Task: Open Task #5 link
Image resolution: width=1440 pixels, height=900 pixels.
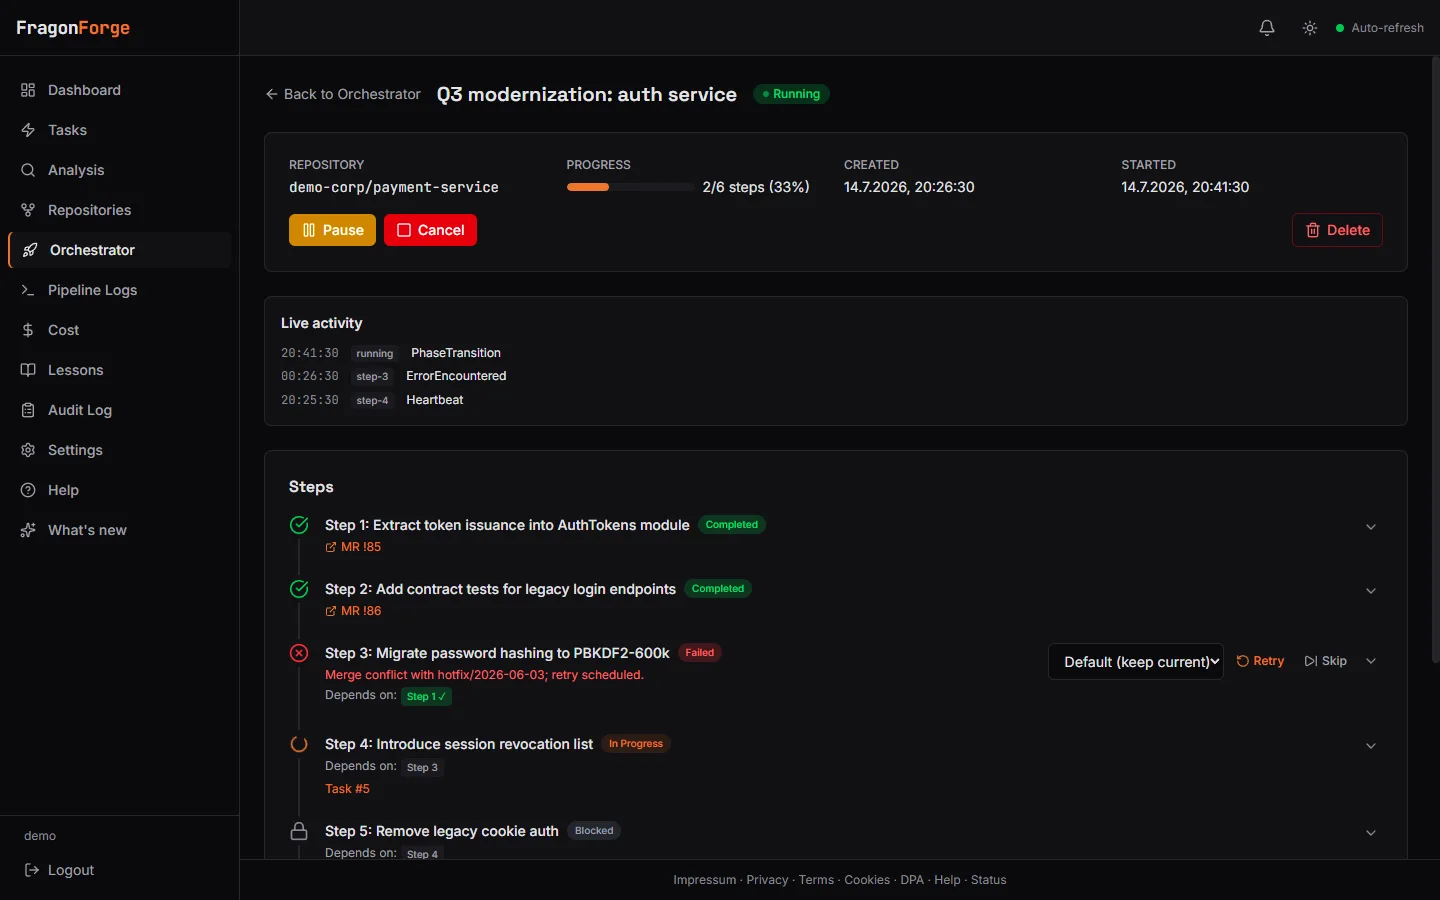Action: tap(347, 789)
